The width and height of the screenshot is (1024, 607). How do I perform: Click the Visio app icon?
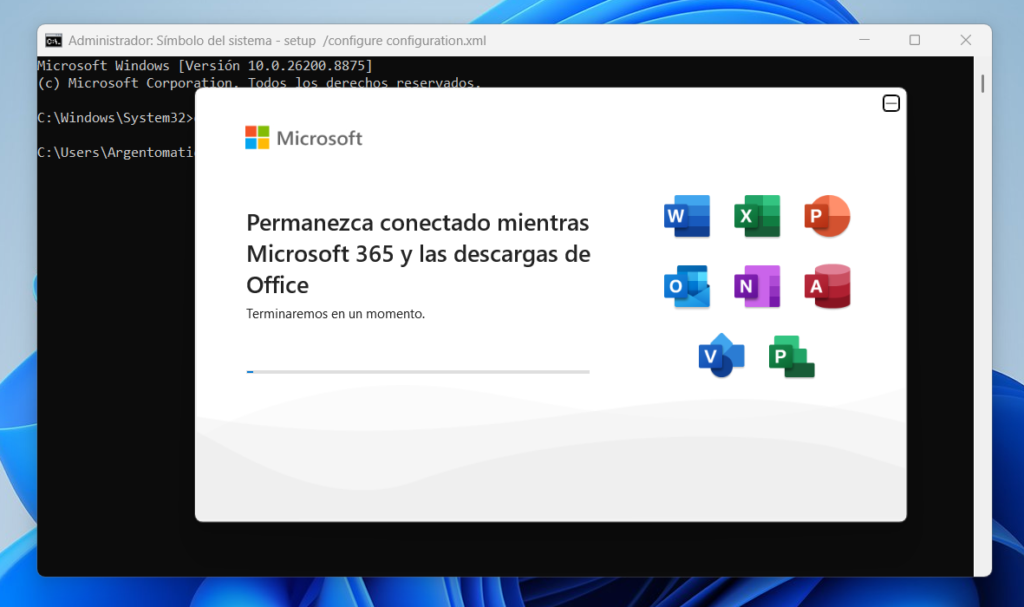tap(721, 356)
